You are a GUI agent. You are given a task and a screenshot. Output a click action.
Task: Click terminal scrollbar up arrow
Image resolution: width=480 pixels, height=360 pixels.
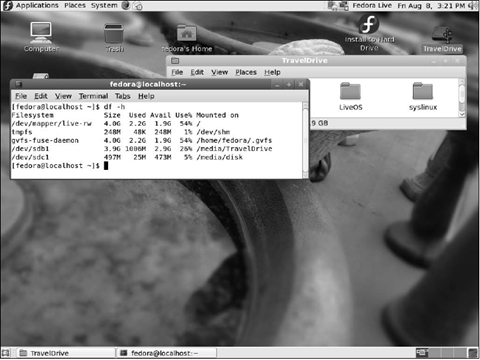click(305, 105)
